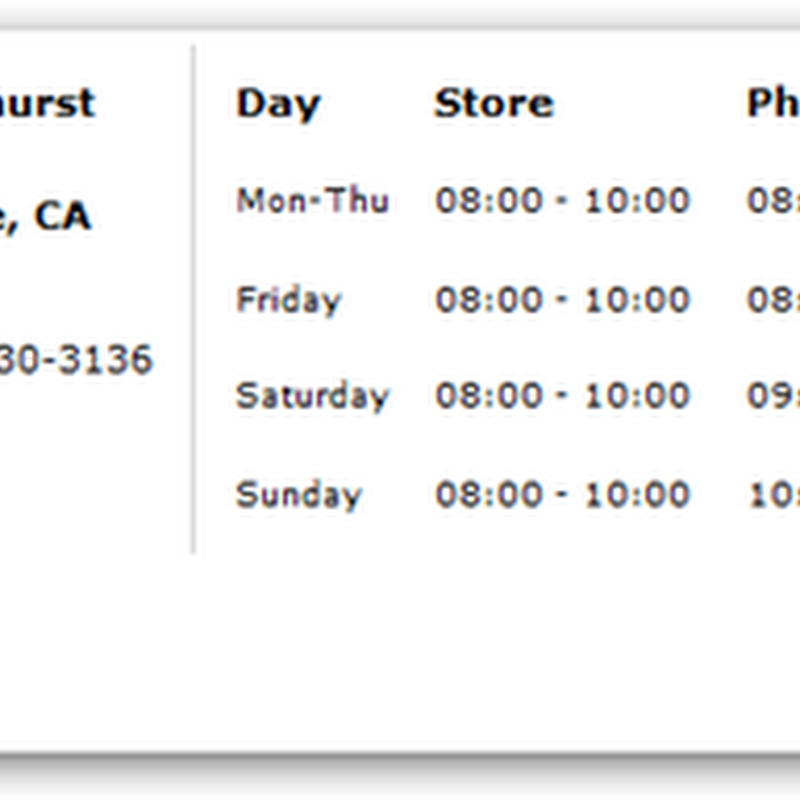Click Friday's store hours 08:00 - 10:00

pos(562,299)
